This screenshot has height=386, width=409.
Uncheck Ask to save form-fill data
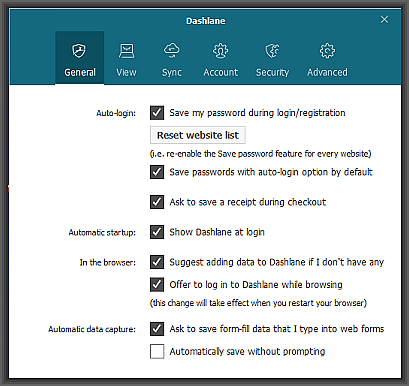point(157,329)
